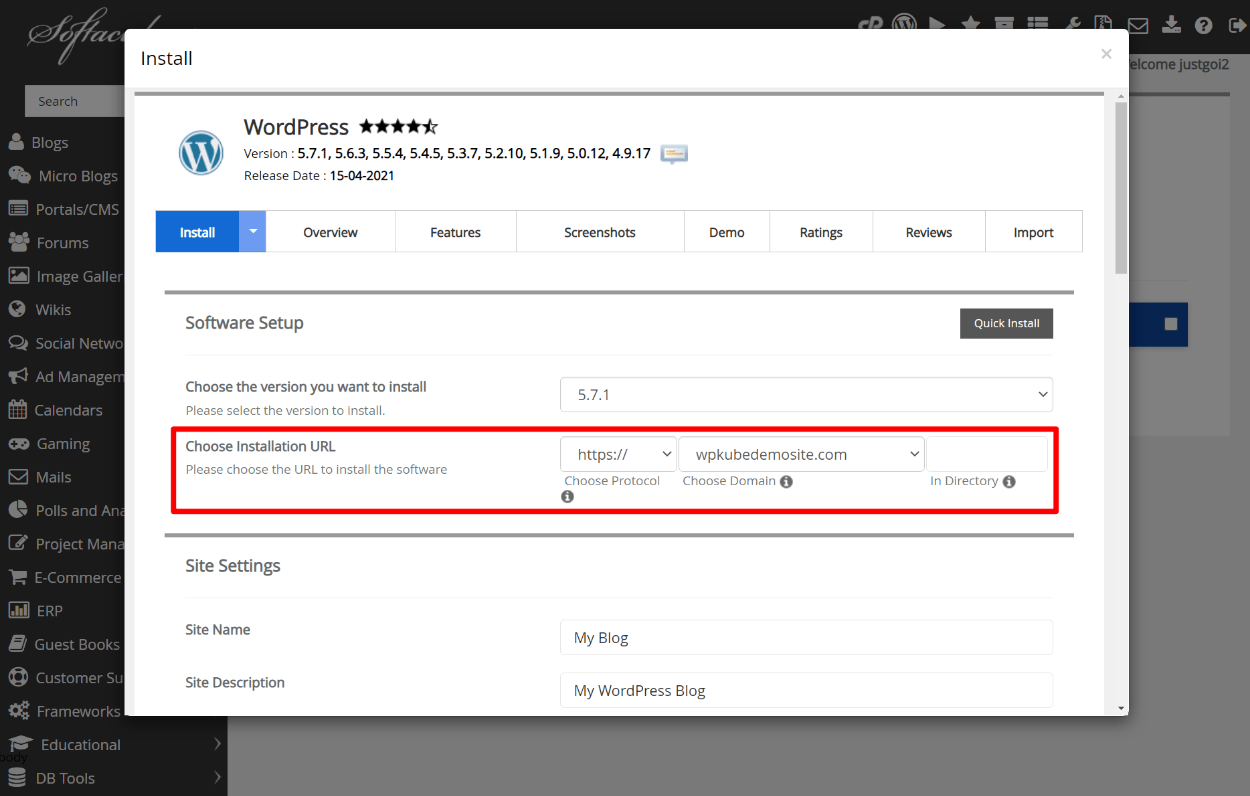Click the Gaming controller icon
This screenshot has width=1250, height=796.
[18, 443]
